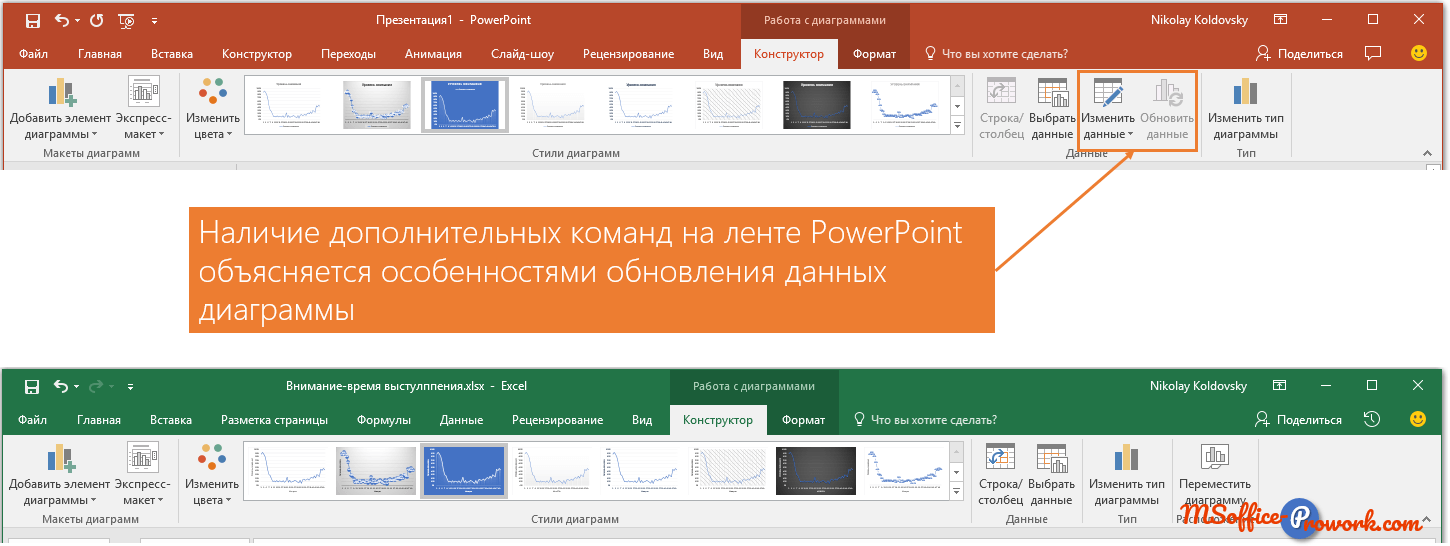Open Анимация tab in PowerPoint

click(433, 54)
